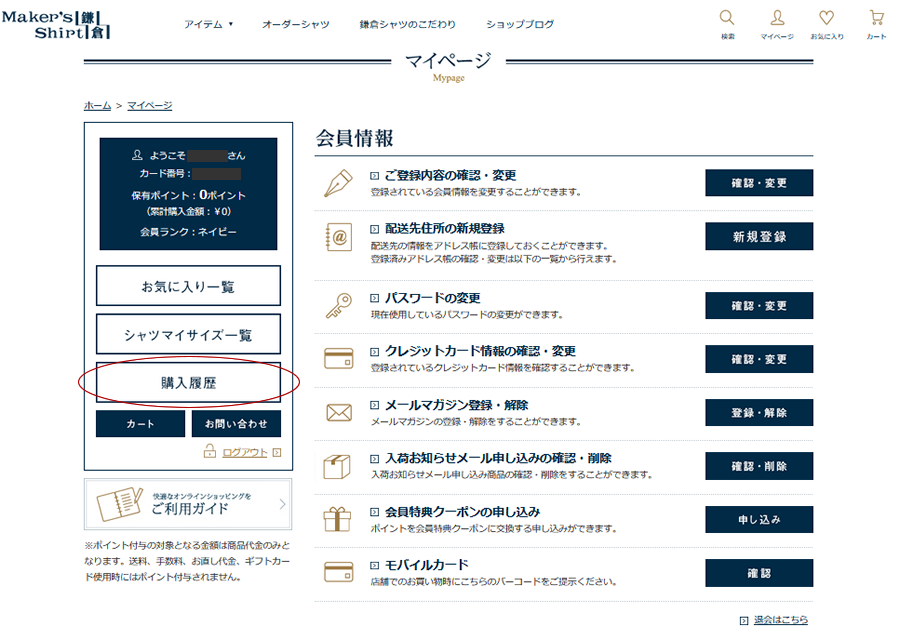Click the chevron on ご利用ガイド banner
Image resolution: width=900 pixels, height=640 pixels.
point(282,504)
